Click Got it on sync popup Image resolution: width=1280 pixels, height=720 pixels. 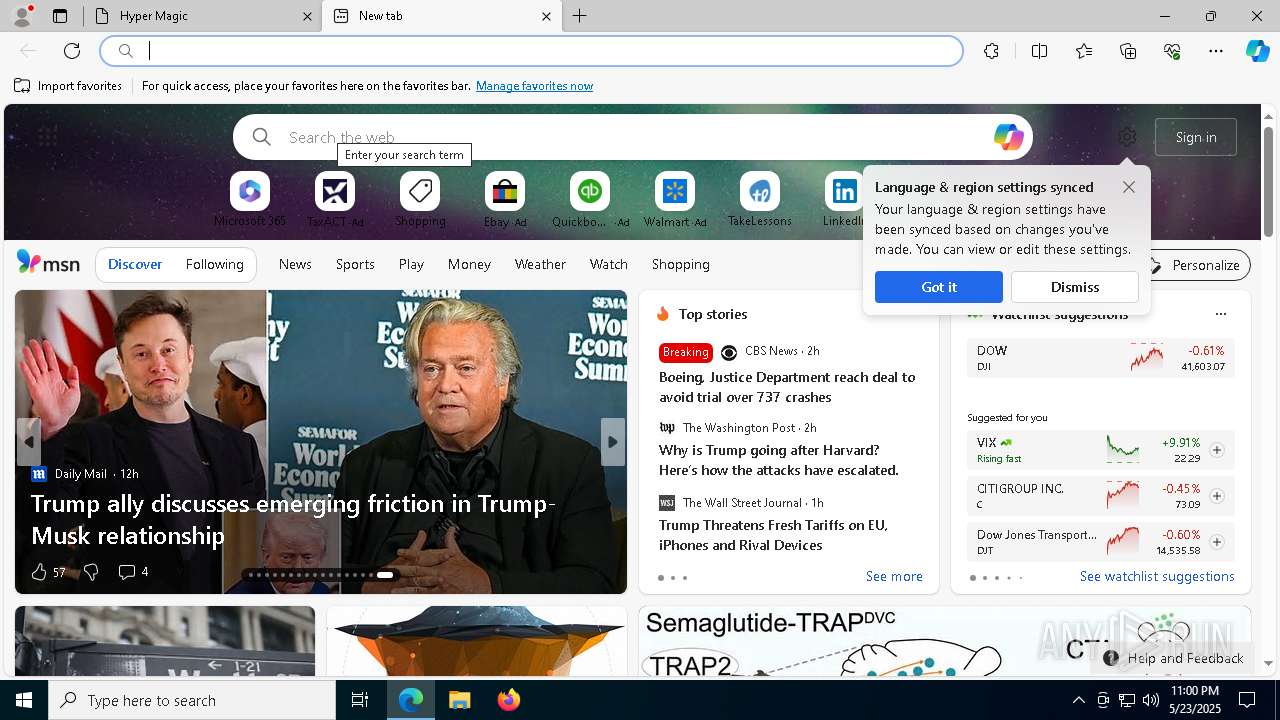pos(939,287)
